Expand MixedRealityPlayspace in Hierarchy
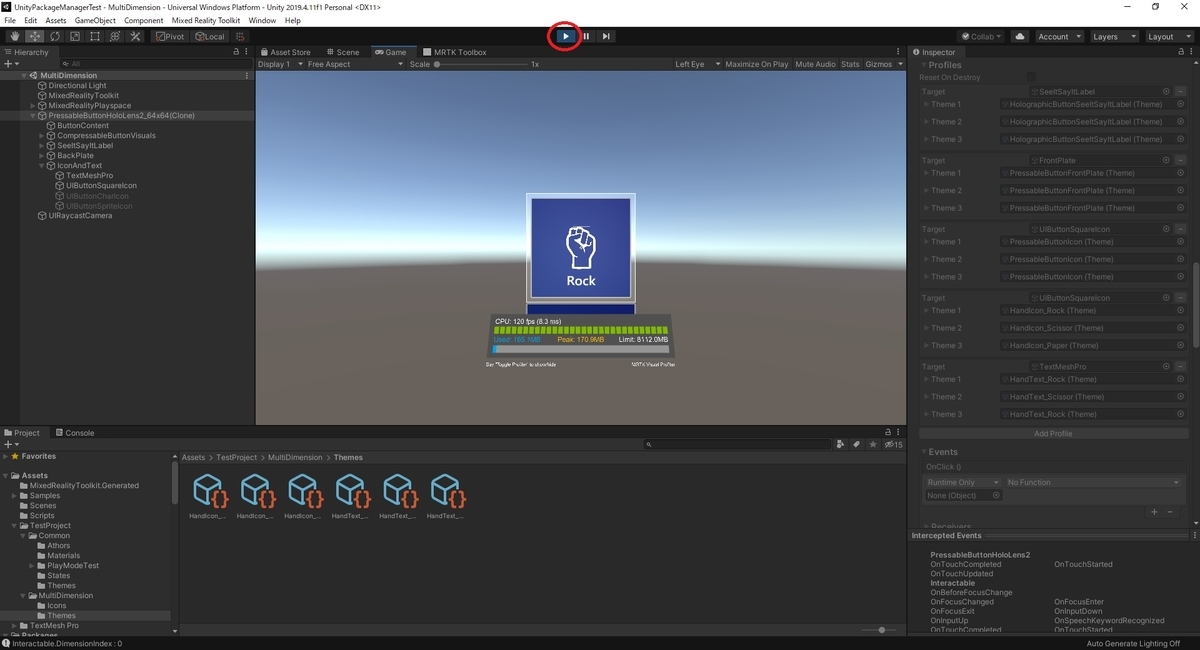Viewport: 1200px width, 650px height. pyautogui.click(x=33, y=105)
